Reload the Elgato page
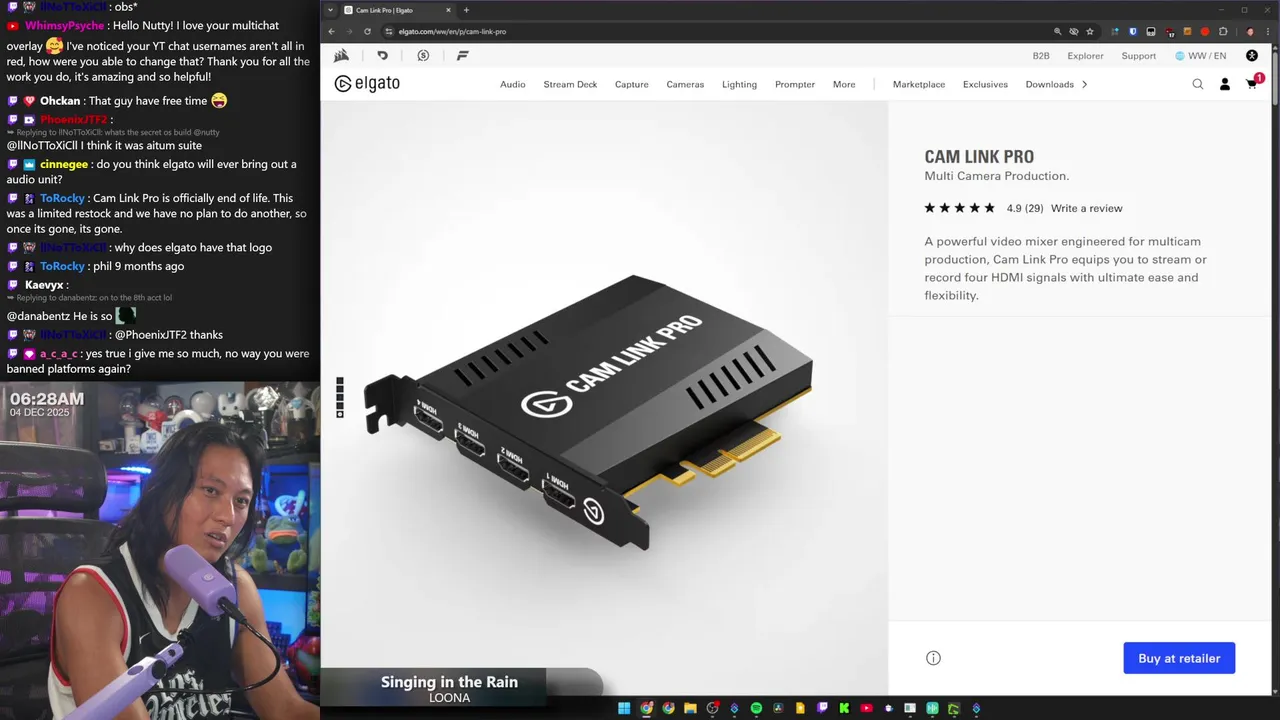The width and height of the screenshot is (1280, 720). (x=367, y=31)
